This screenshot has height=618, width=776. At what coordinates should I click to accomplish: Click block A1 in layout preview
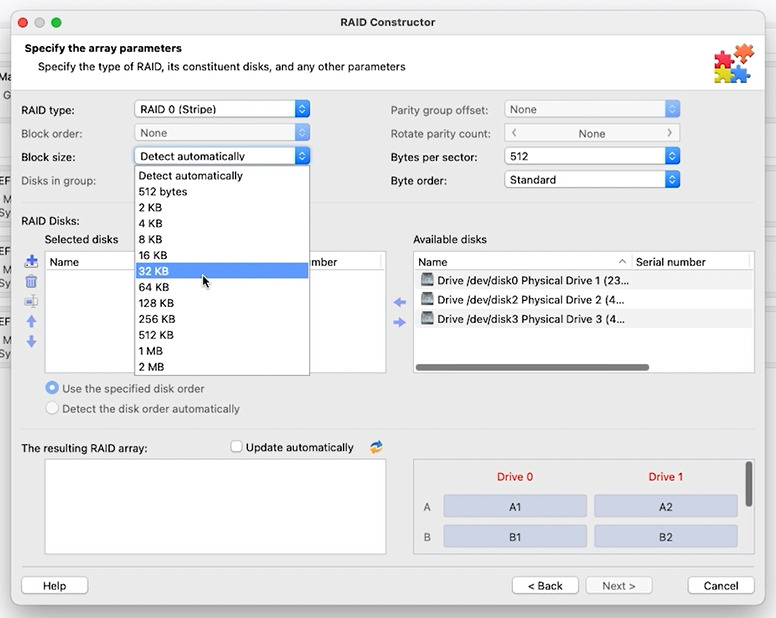(x=515, y=507)
